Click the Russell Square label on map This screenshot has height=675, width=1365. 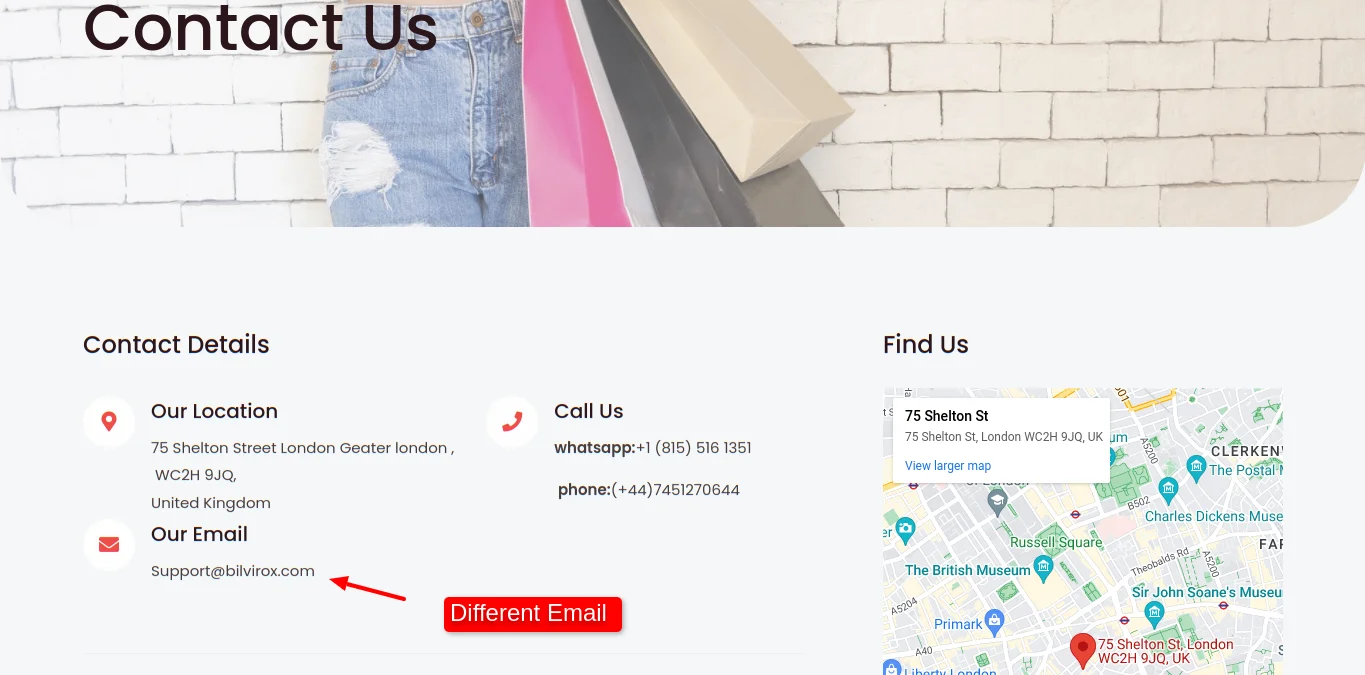point(1056,542)
